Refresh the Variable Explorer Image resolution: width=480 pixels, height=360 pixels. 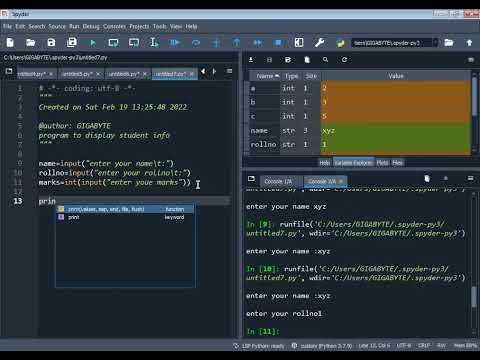pos(344,60)
